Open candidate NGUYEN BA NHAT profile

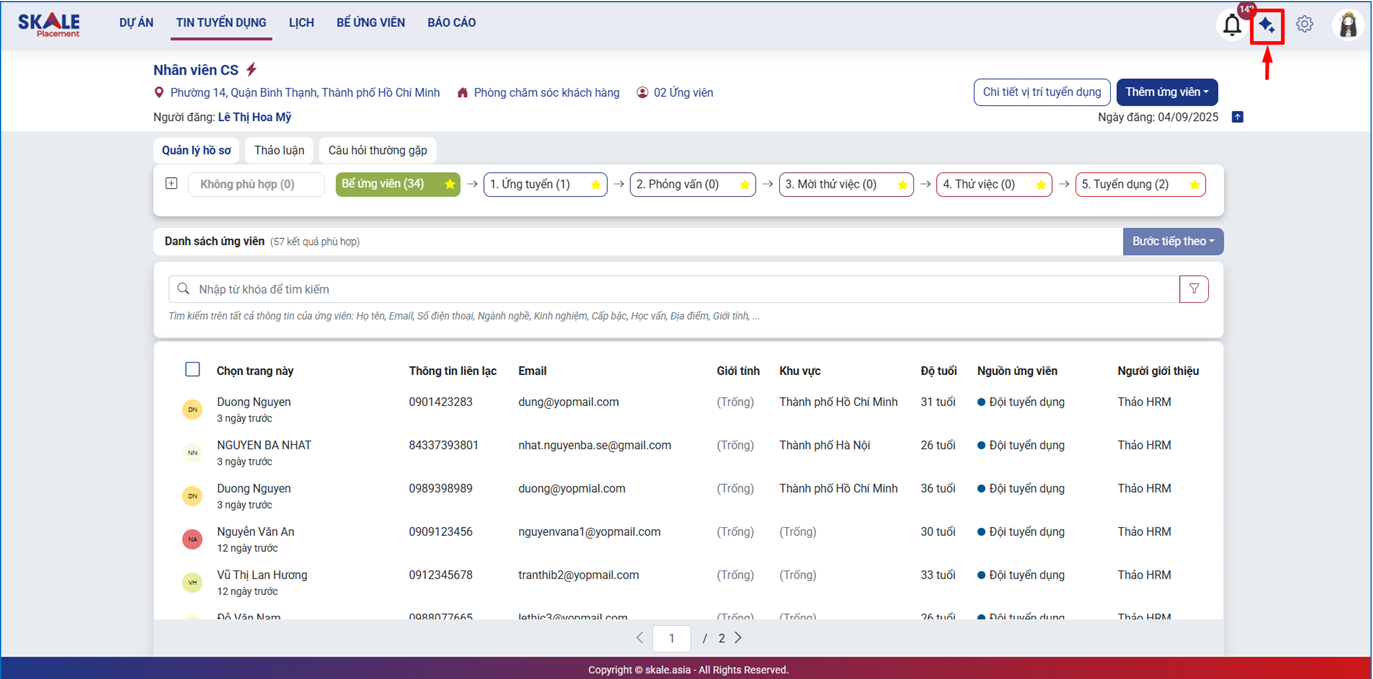(264, 445)
